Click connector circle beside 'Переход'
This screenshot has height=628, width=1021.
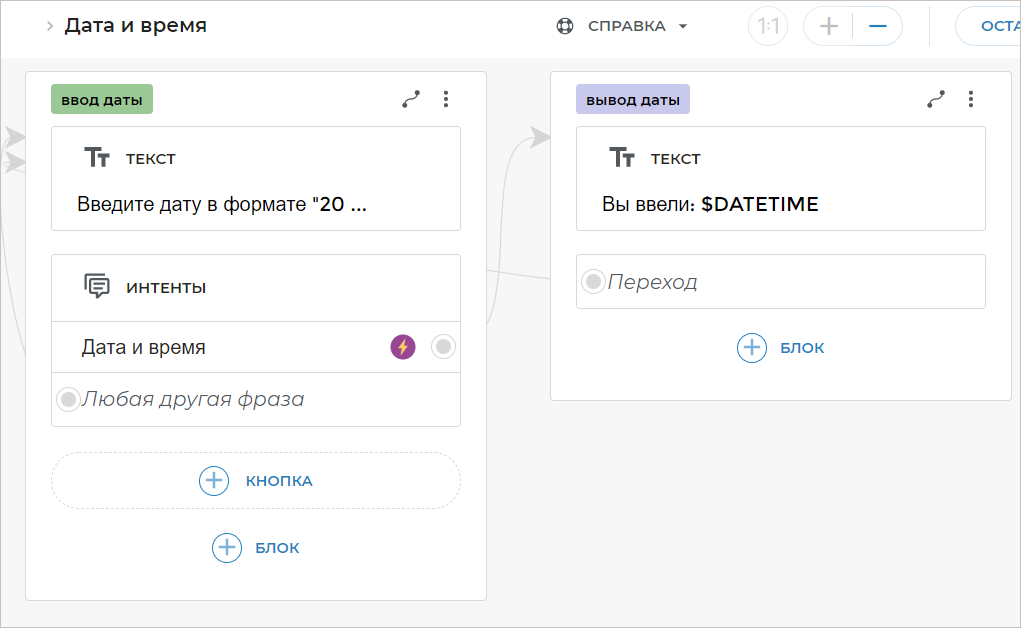[593, 282]
